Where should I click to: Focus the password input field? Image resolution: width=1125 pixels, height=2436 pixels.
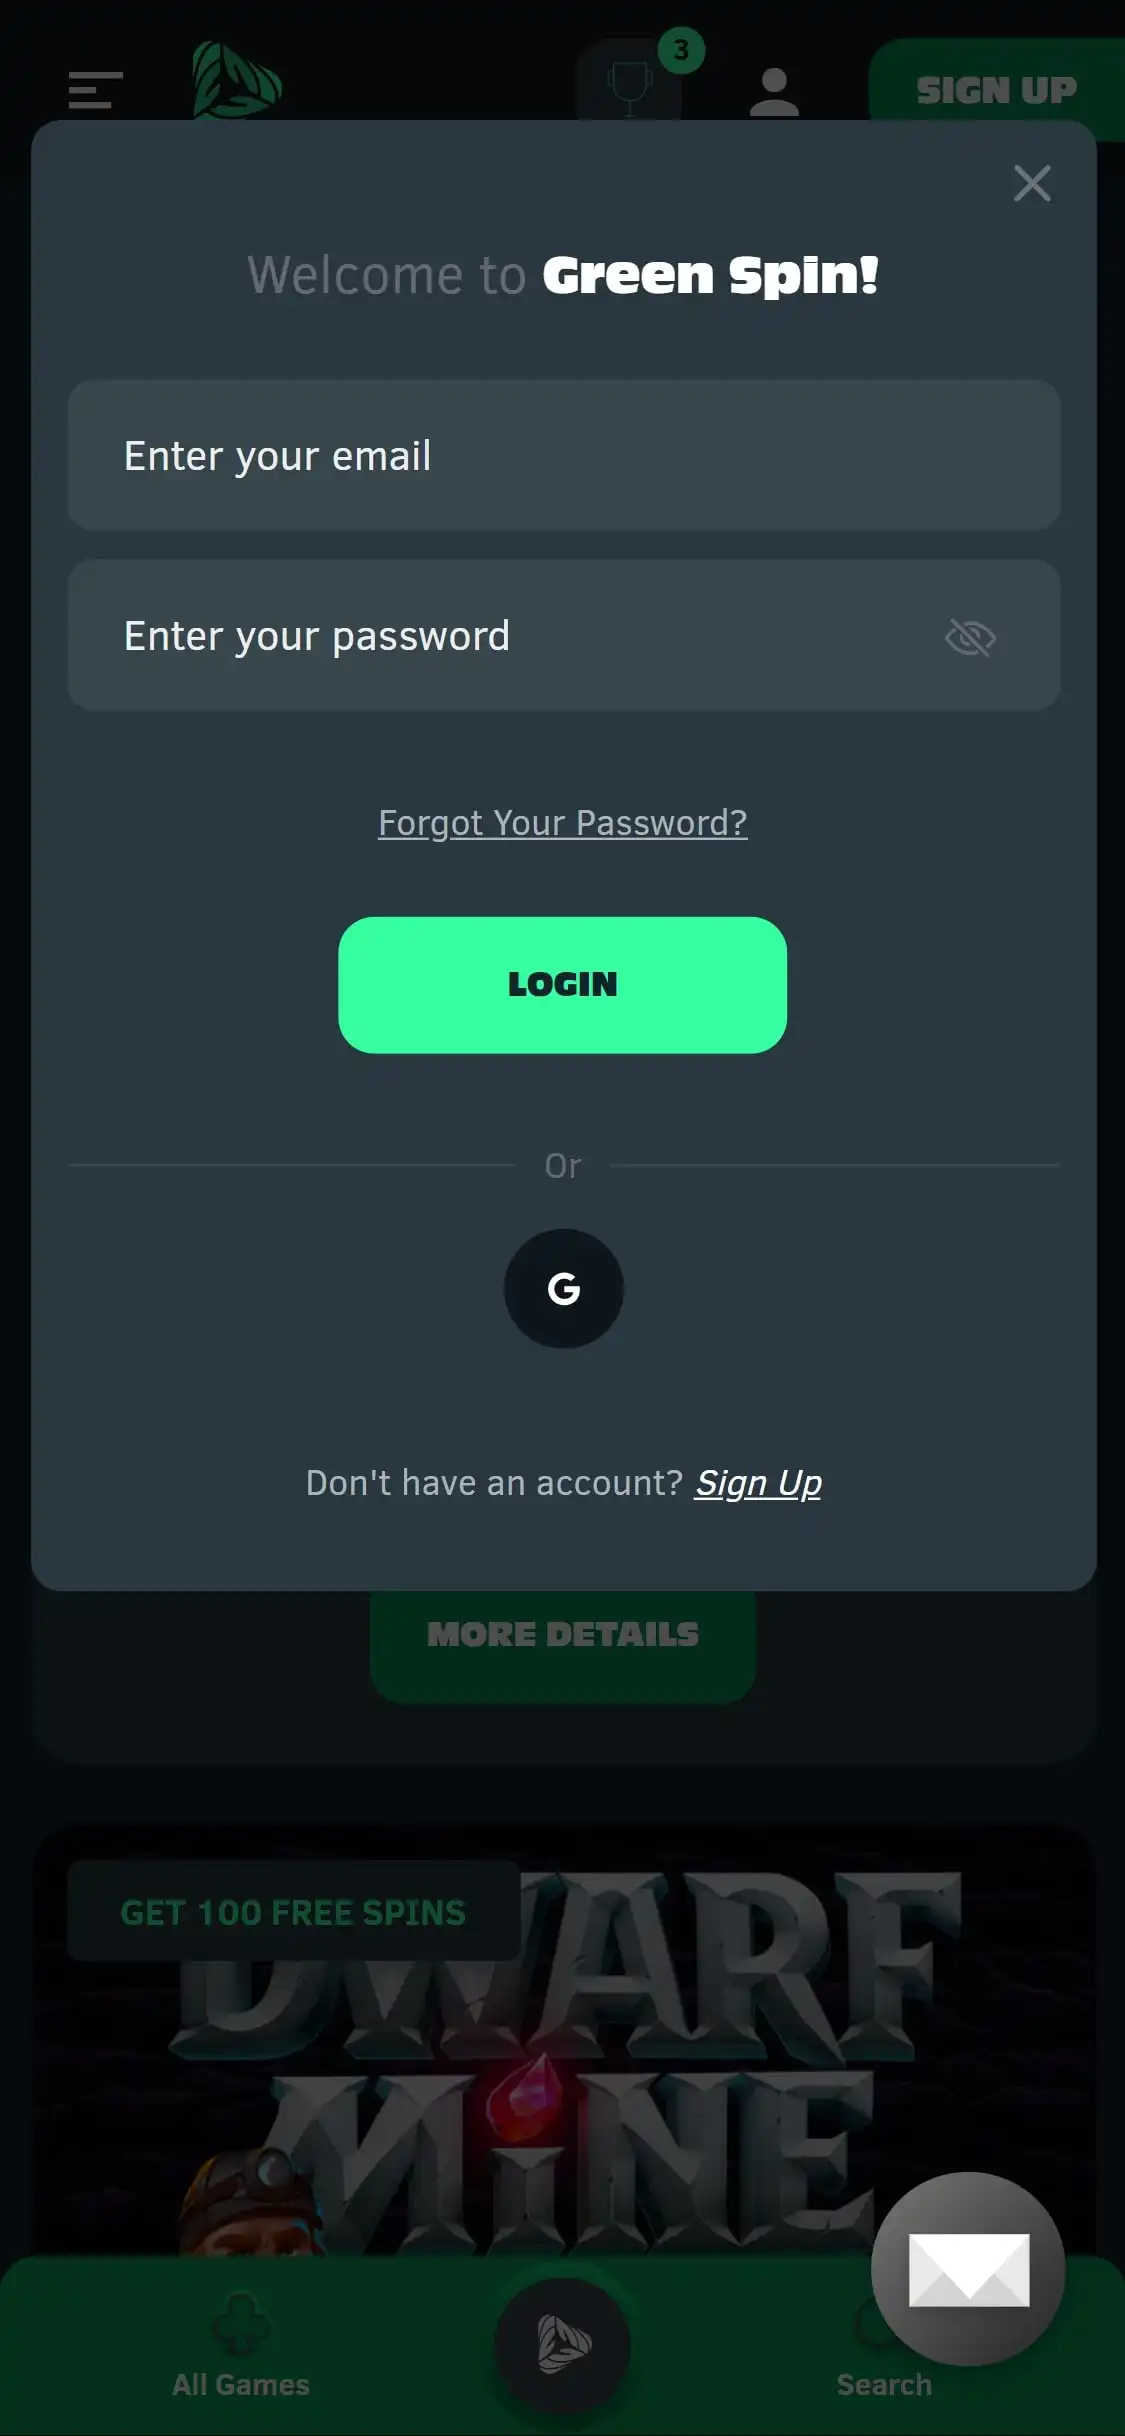click(564, 635)
